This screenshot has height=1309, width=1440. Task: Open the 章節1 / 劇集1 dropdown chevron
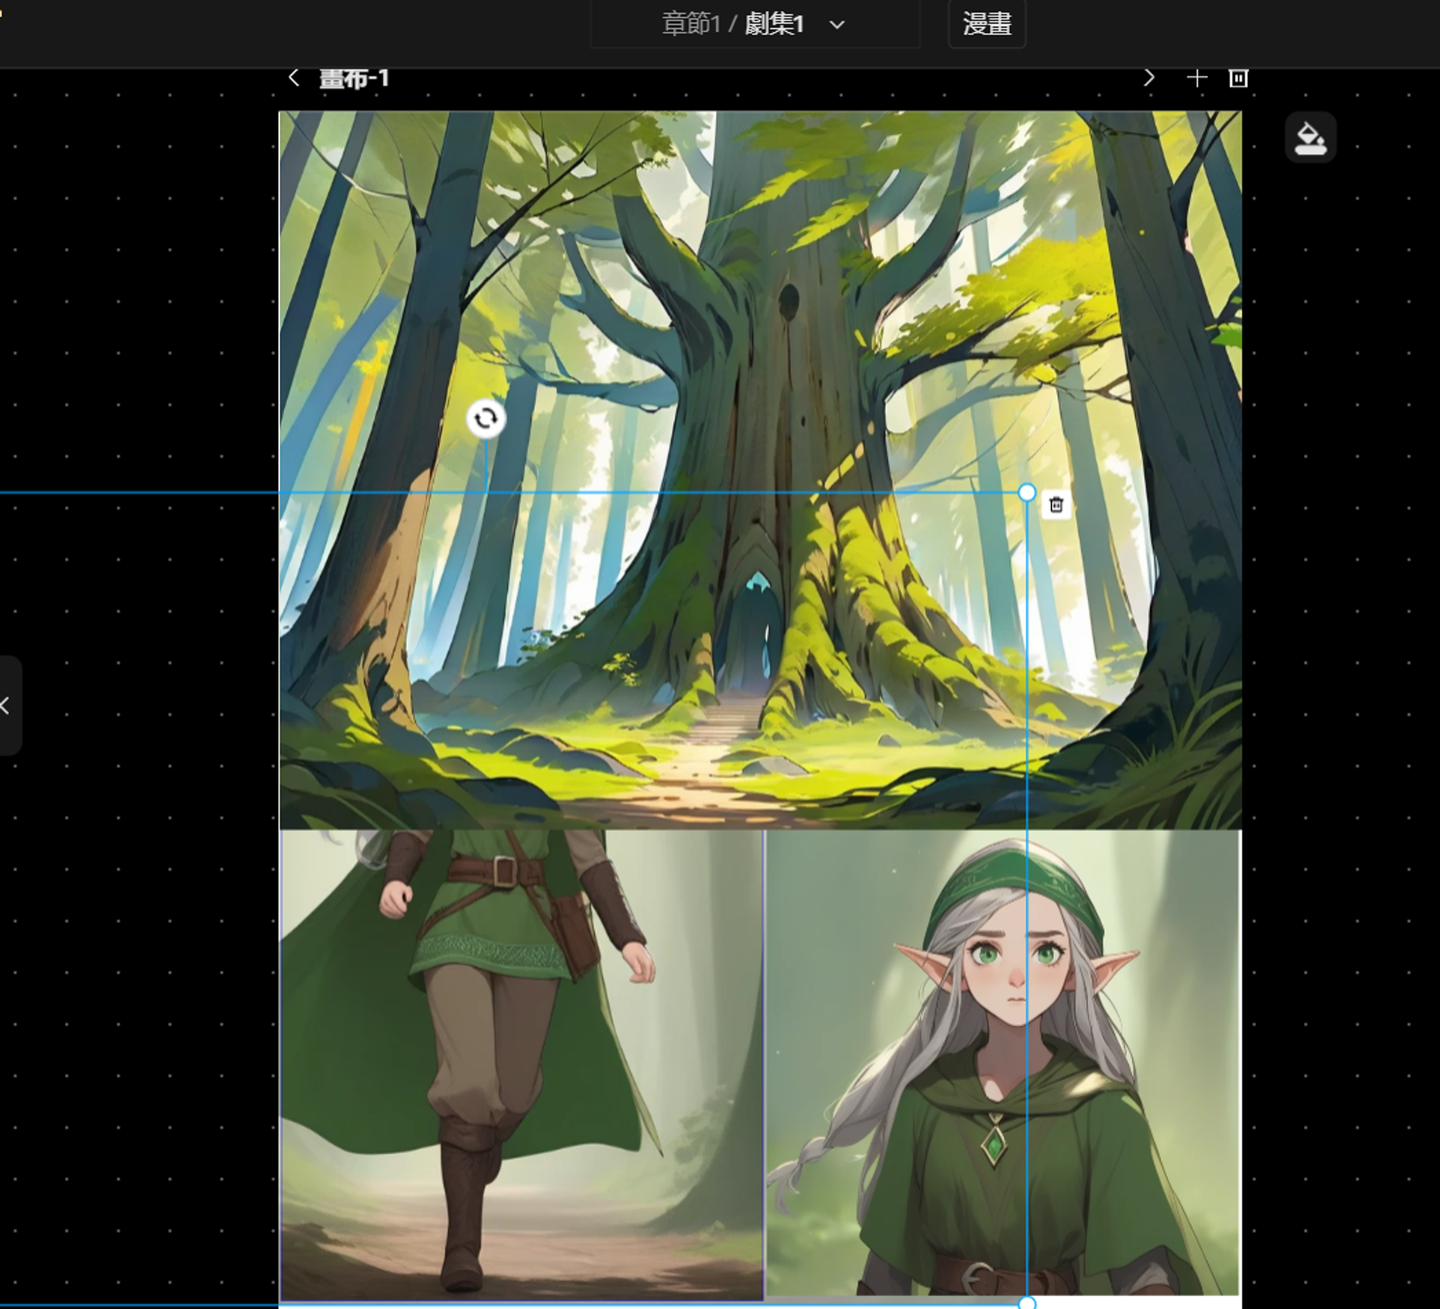(x=837, y=25)
